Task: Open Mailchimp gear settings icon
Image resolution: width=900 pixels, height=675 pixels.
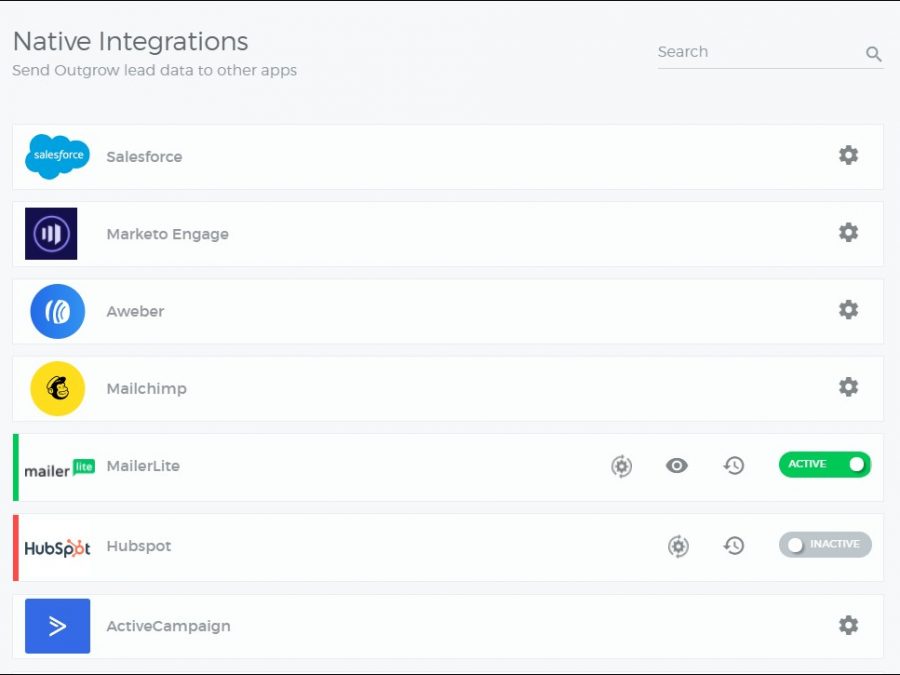Action: (848, 387)
